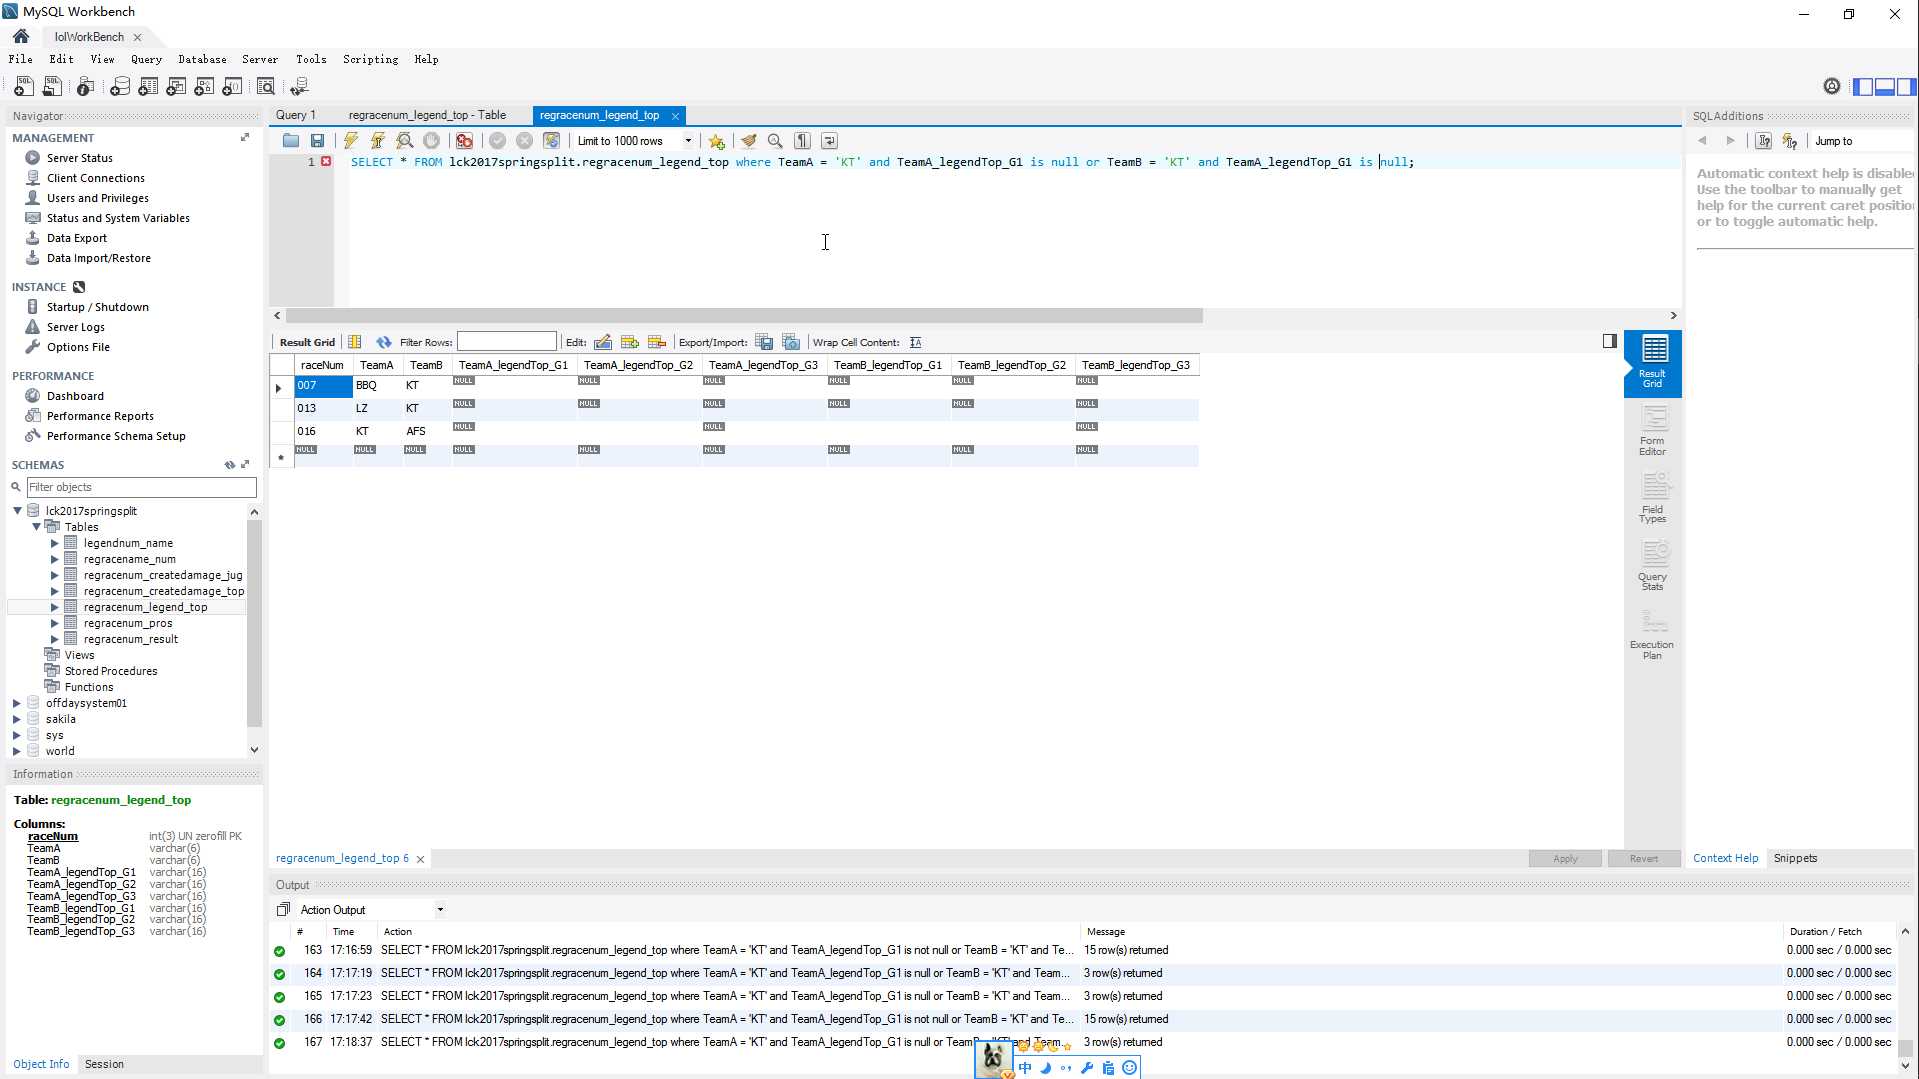Open the Query menu

(x=146, y=59)
